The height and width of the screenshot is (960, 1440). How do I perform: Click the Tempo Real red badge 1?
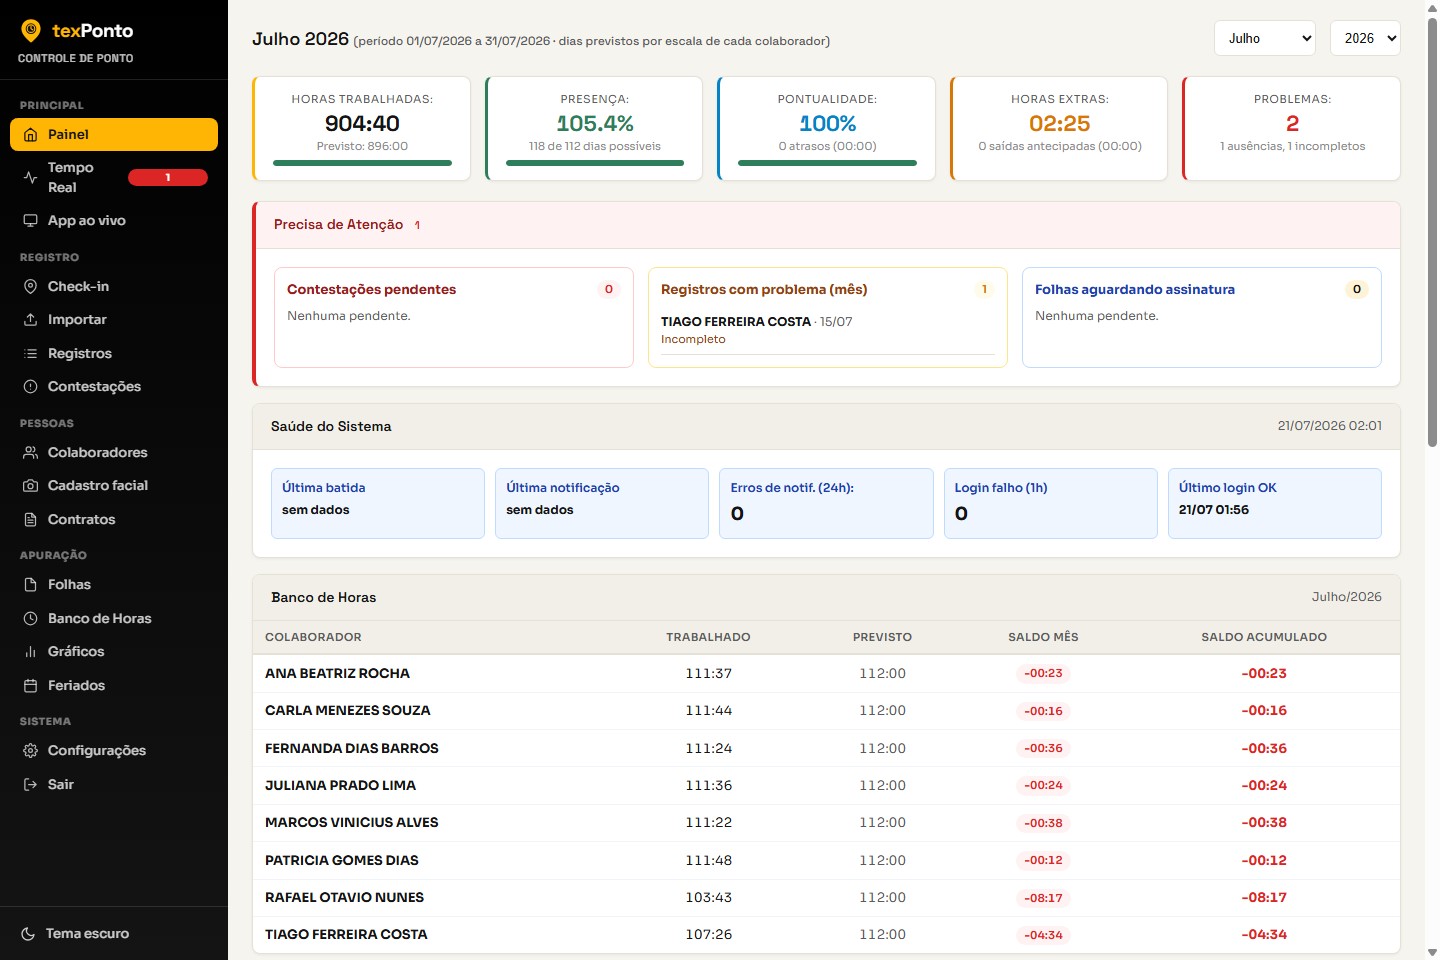pos(168,177)
